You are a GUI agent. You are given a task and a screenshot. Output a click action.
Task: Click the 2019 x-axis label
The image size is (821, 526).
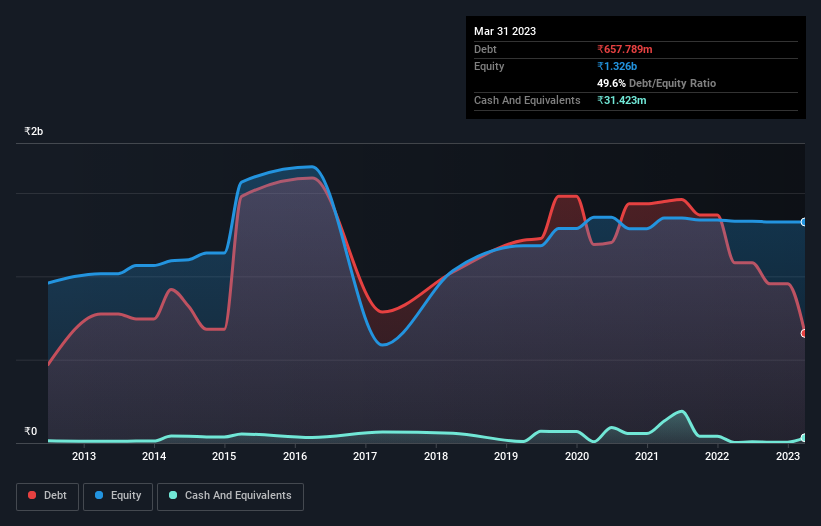click(x=506, y=456)
